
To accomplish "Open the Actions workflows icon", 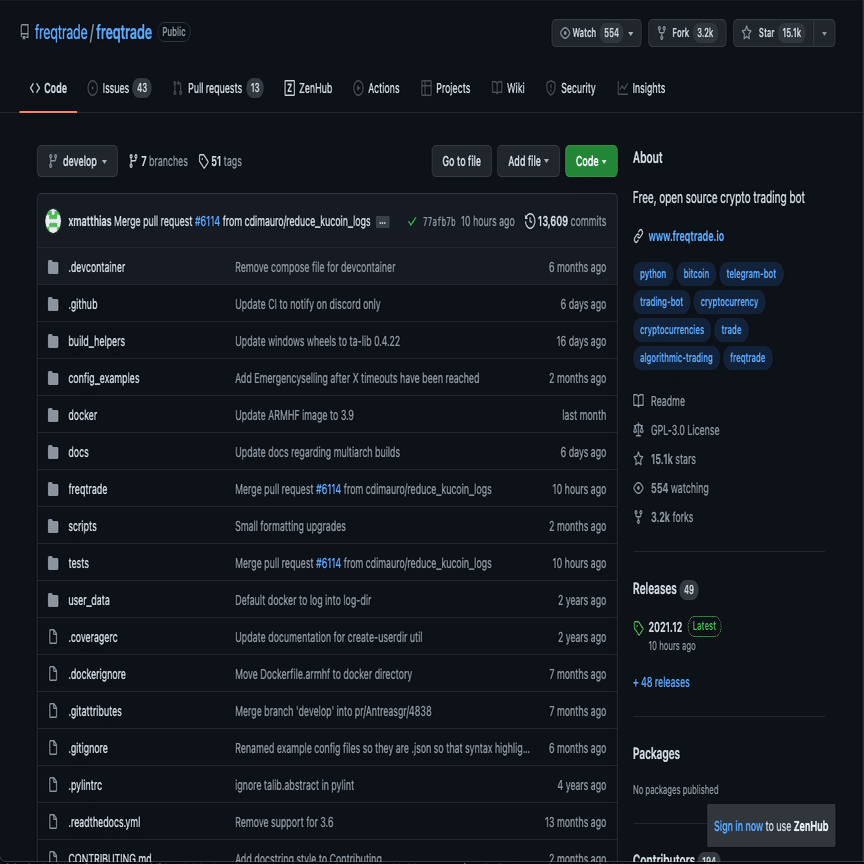I will (357, 88).
